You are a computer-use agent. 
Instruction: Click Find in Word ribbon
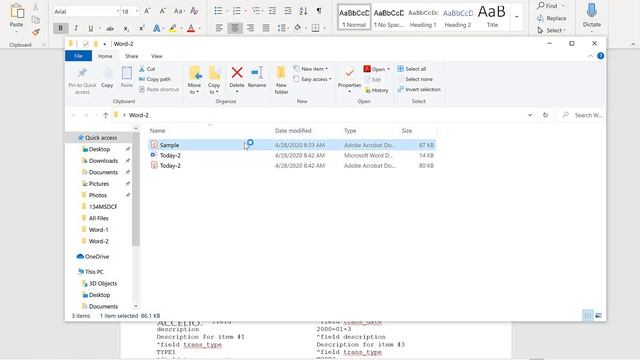click(x=547, y=6)
